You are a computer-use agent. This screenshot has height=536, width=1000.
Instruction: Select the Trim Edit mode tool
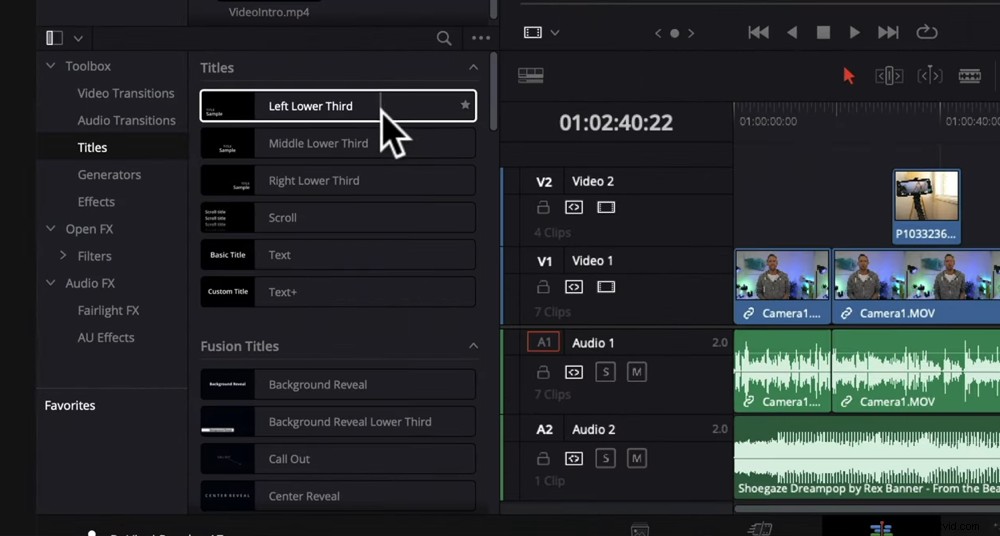click(889, 76)
